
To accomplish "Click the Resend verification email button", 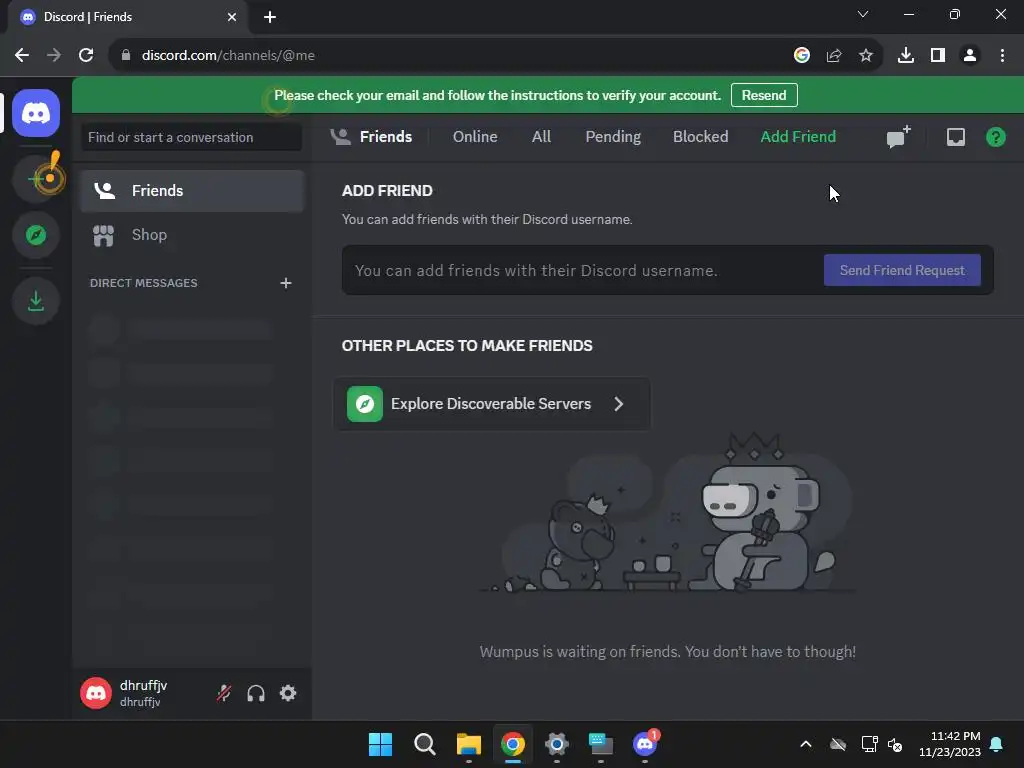I will point(763,95).
